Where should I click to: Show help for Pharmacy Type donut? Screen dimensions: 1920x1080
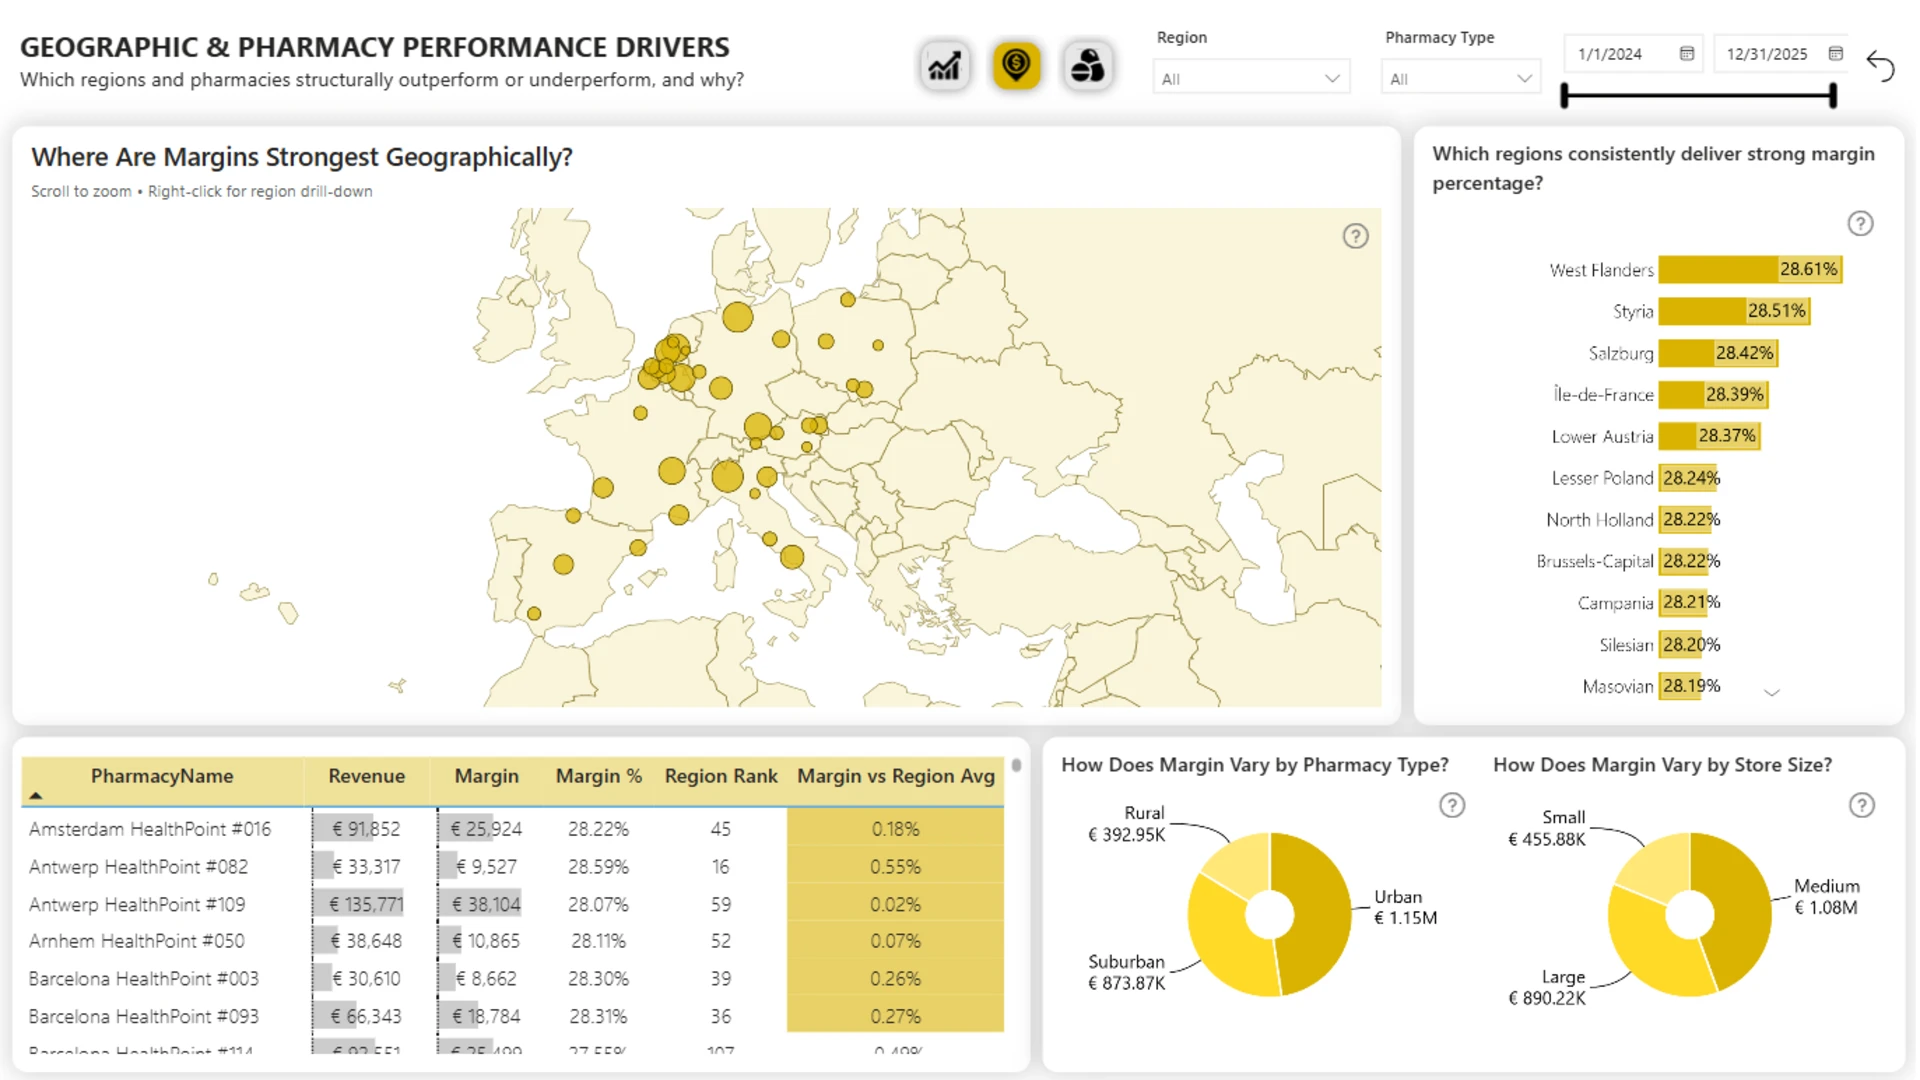pyautogui.click(x=1452, y=805)
